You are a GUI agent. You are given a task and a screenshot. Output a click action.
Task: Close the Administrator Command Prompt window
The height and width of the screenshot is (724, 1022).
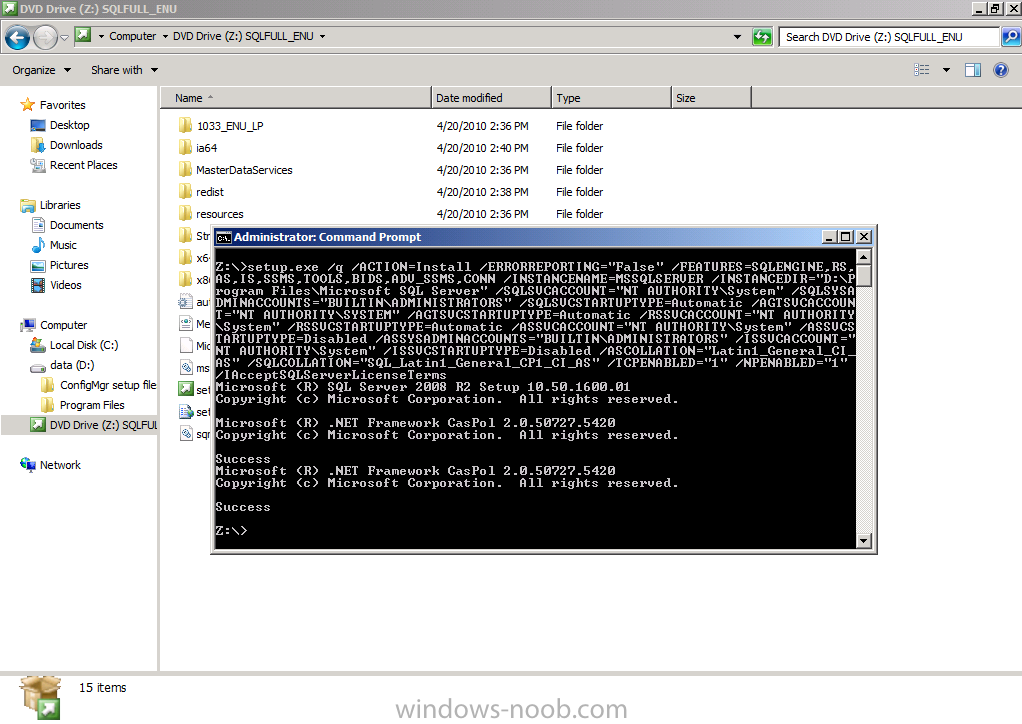864,237
